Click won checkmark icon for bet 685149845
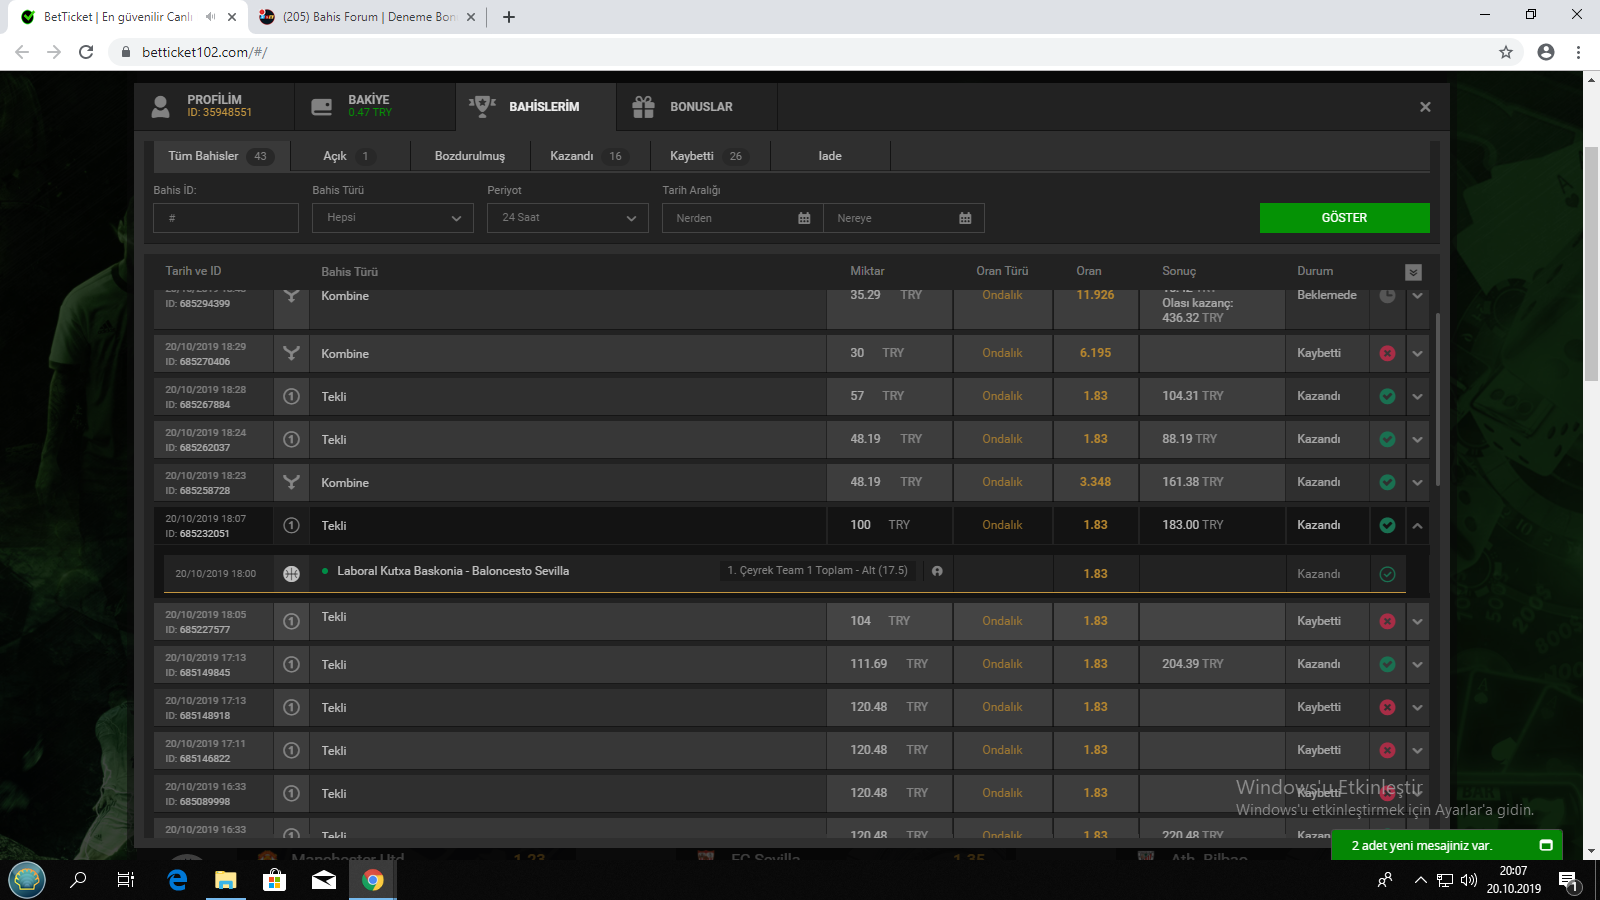 [x=1387, y=664]
